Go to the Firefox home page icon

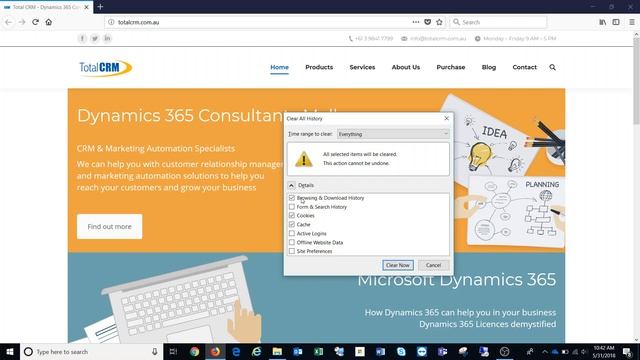tap(49, 22)
